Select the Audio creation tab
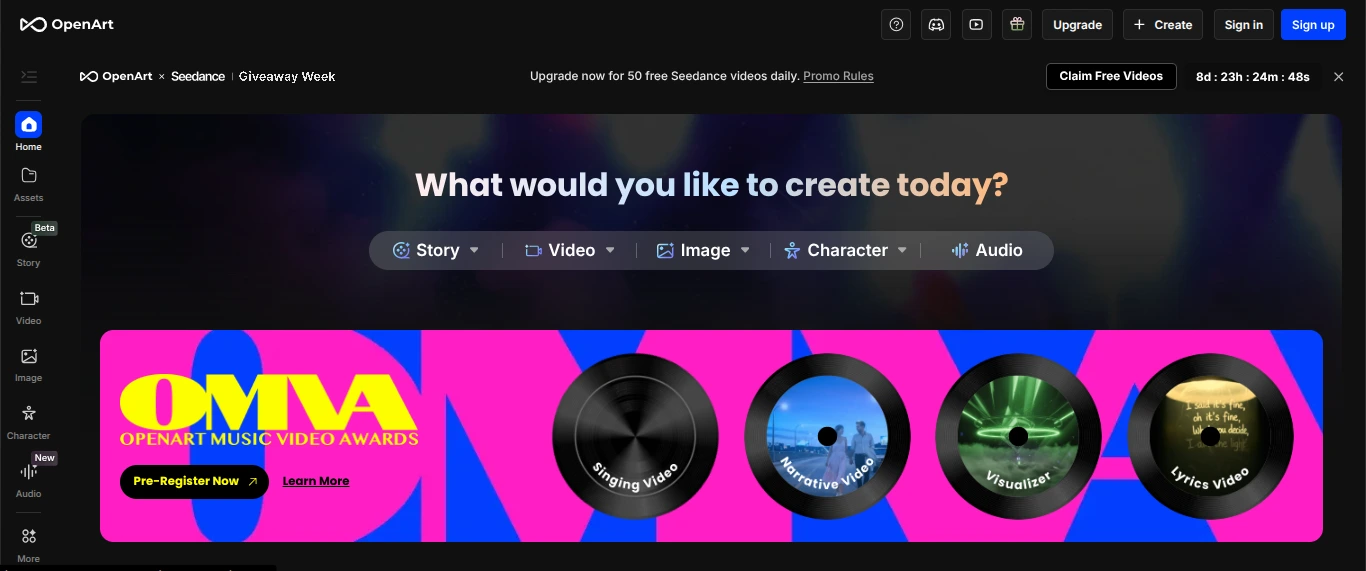The image size is (1366, 571). 986,251
